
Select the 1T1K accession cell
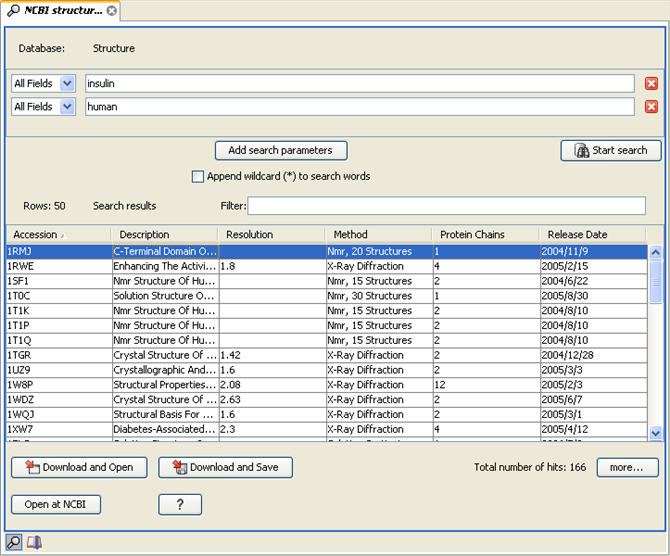point(59,311)
